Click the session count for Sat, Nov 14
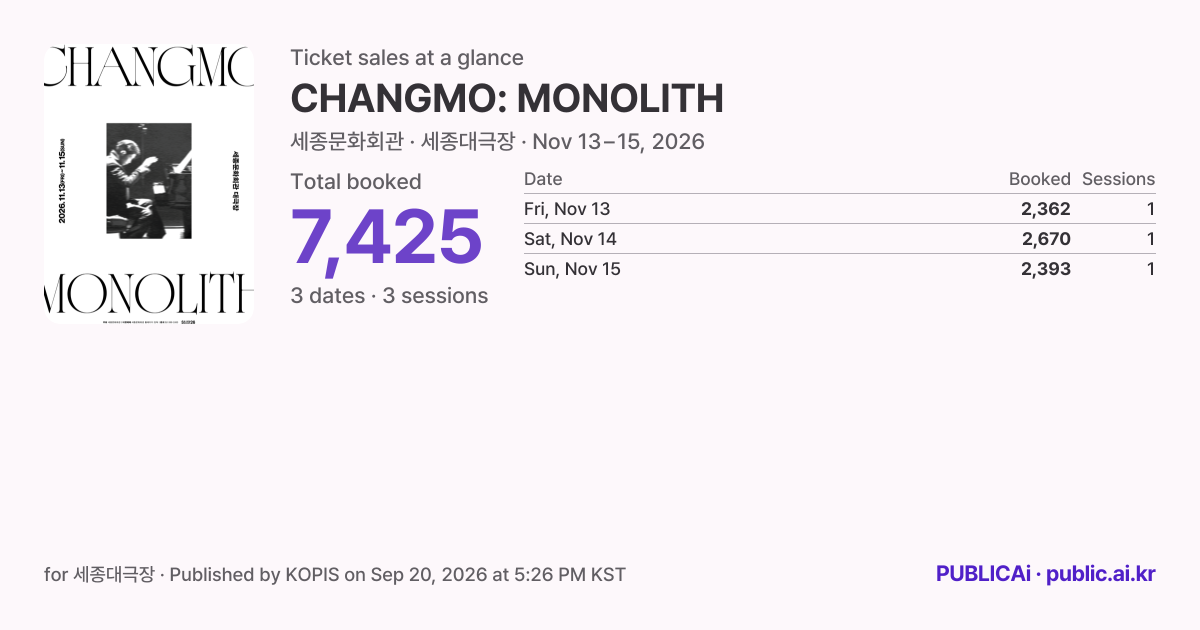 point(1151,239)
